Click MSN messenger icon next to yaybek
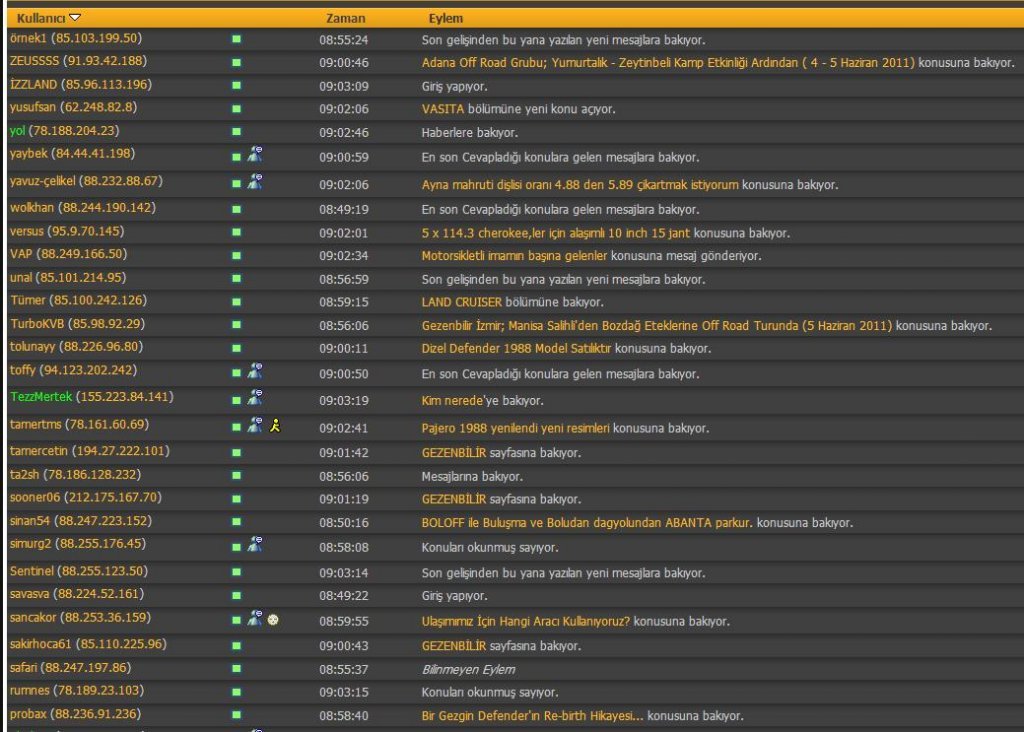 [x=255, y=154]
